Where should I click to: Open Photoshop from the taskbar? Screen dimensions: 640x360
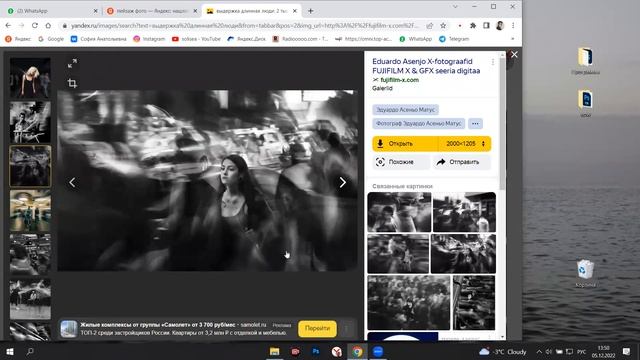316,351
